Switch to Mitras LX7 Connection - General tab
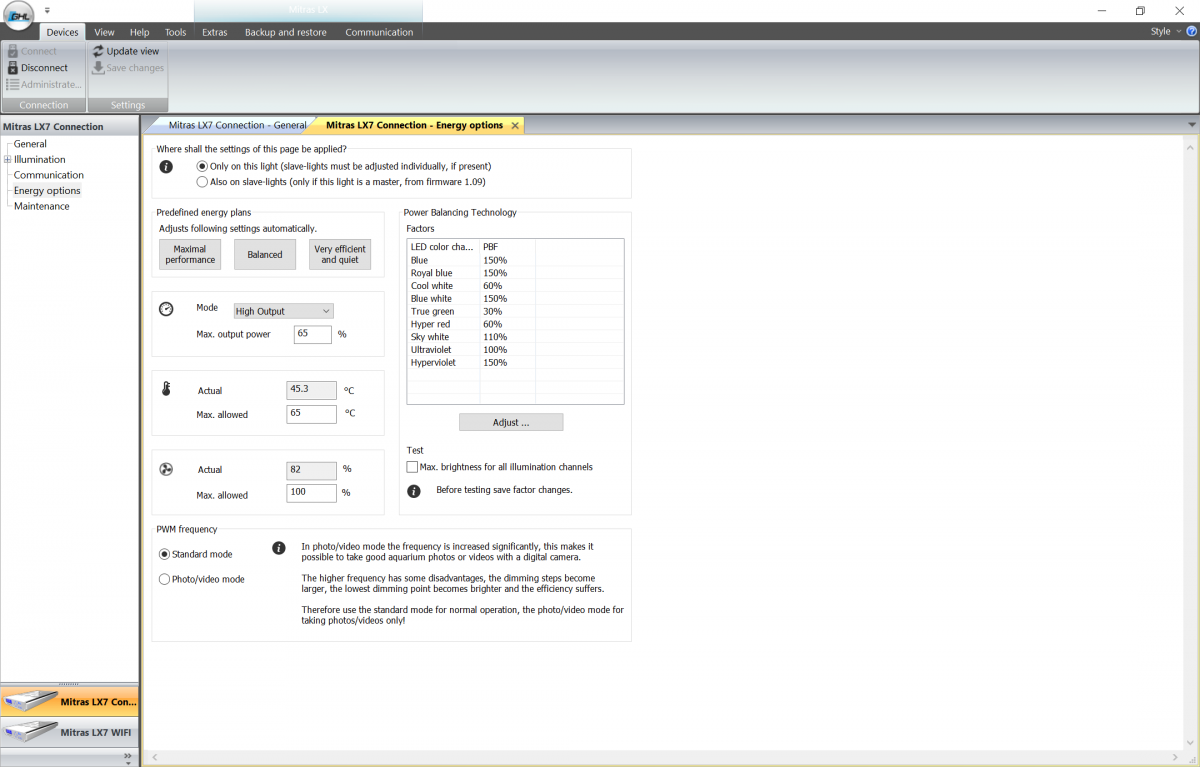Image resolution: width=1200 pixels, height=767 pixels. [x=237, y=125]
